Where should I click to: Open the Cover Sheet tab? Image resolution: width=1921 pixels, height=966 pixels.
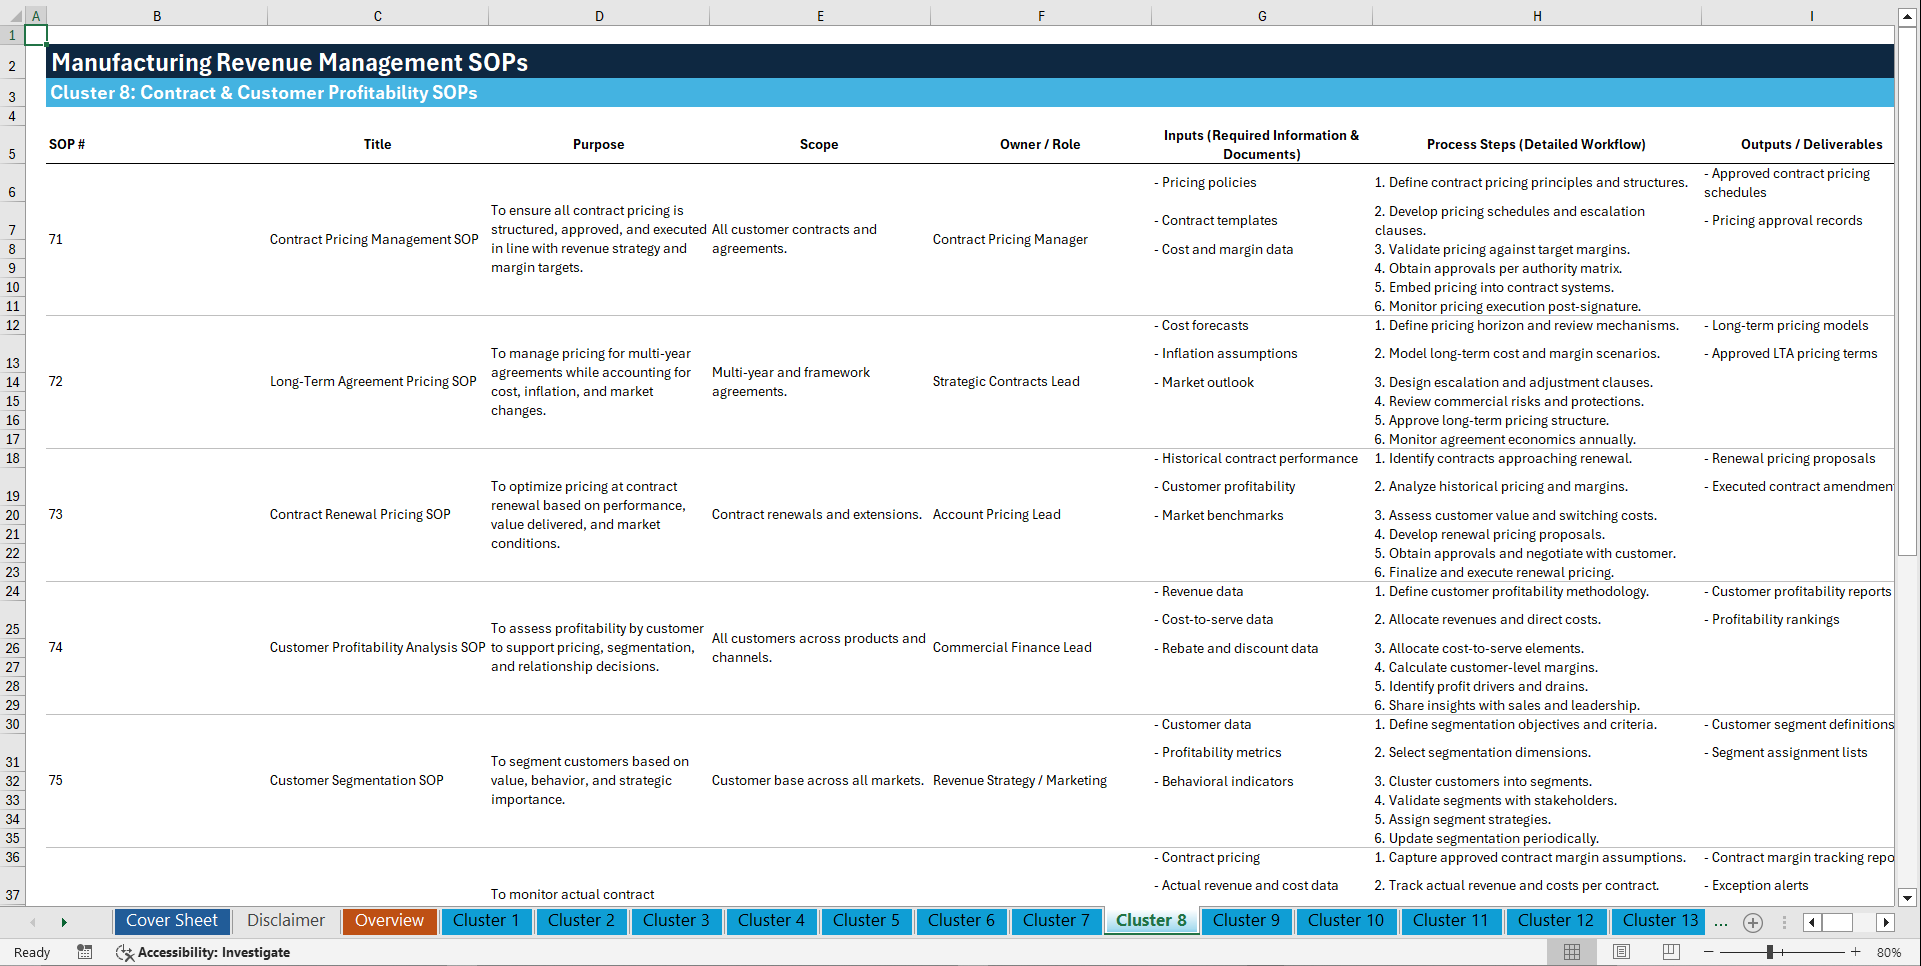(x=171, y=921)
